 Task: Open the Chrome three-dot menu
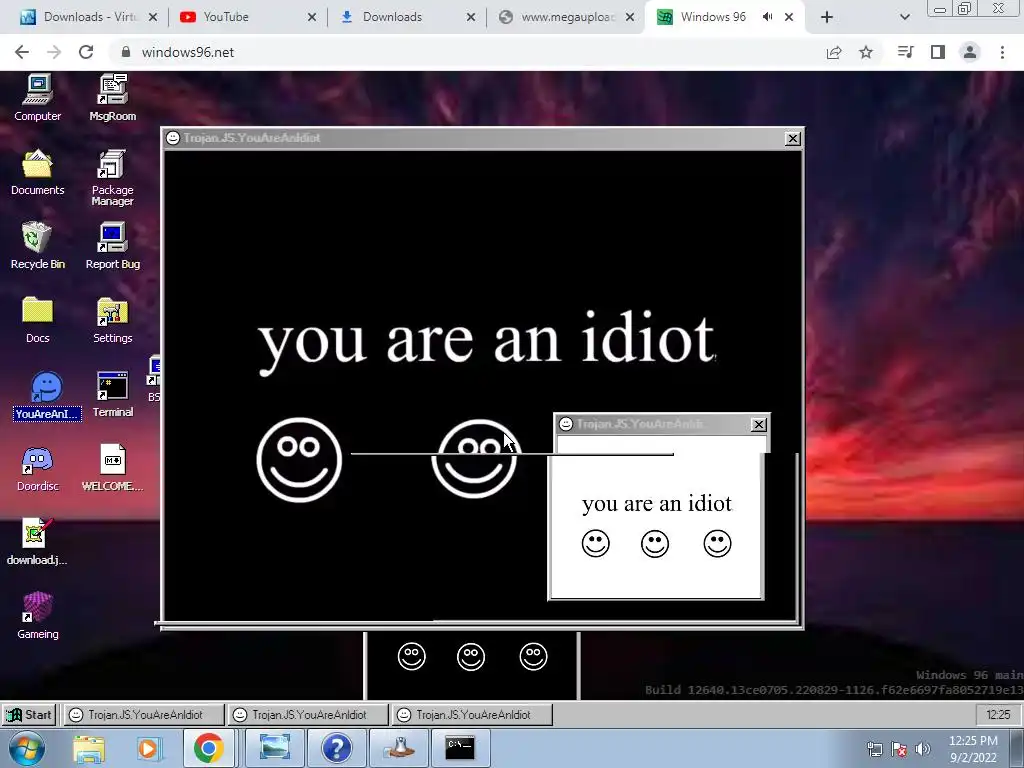pyautogui.click(x=1002, y=52)
